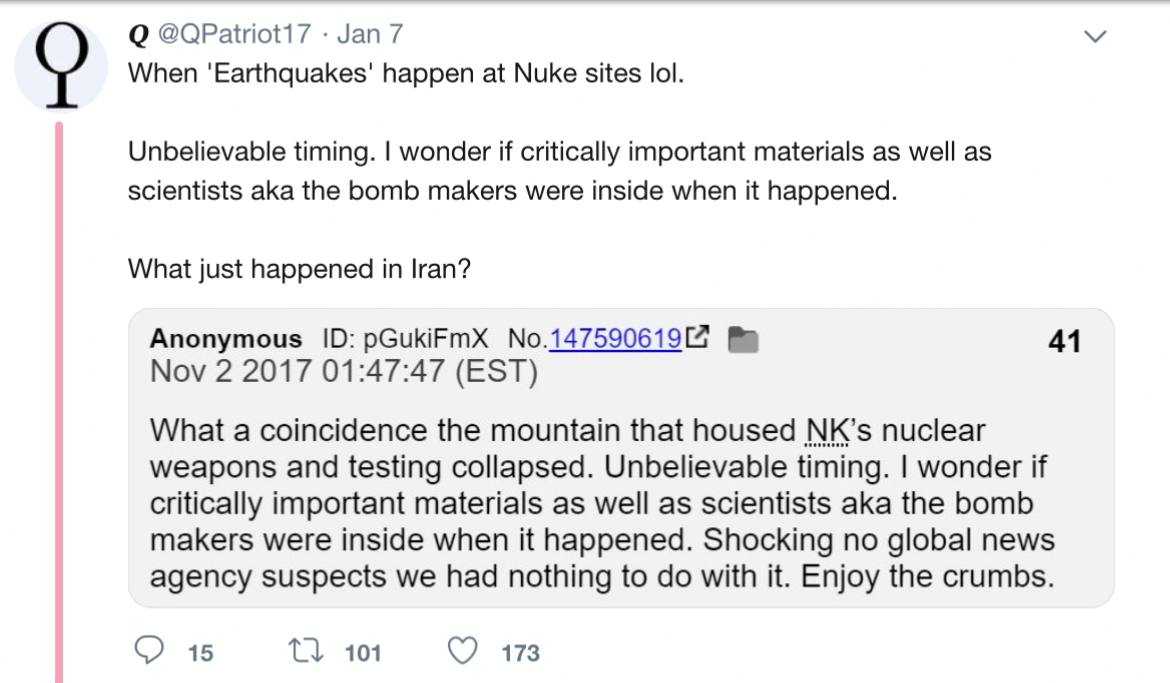Image resolution: width=1170 pixels, height=683 pixels.
Task: Expand the tweet options chevron menu
Action: coord(1096,36)
